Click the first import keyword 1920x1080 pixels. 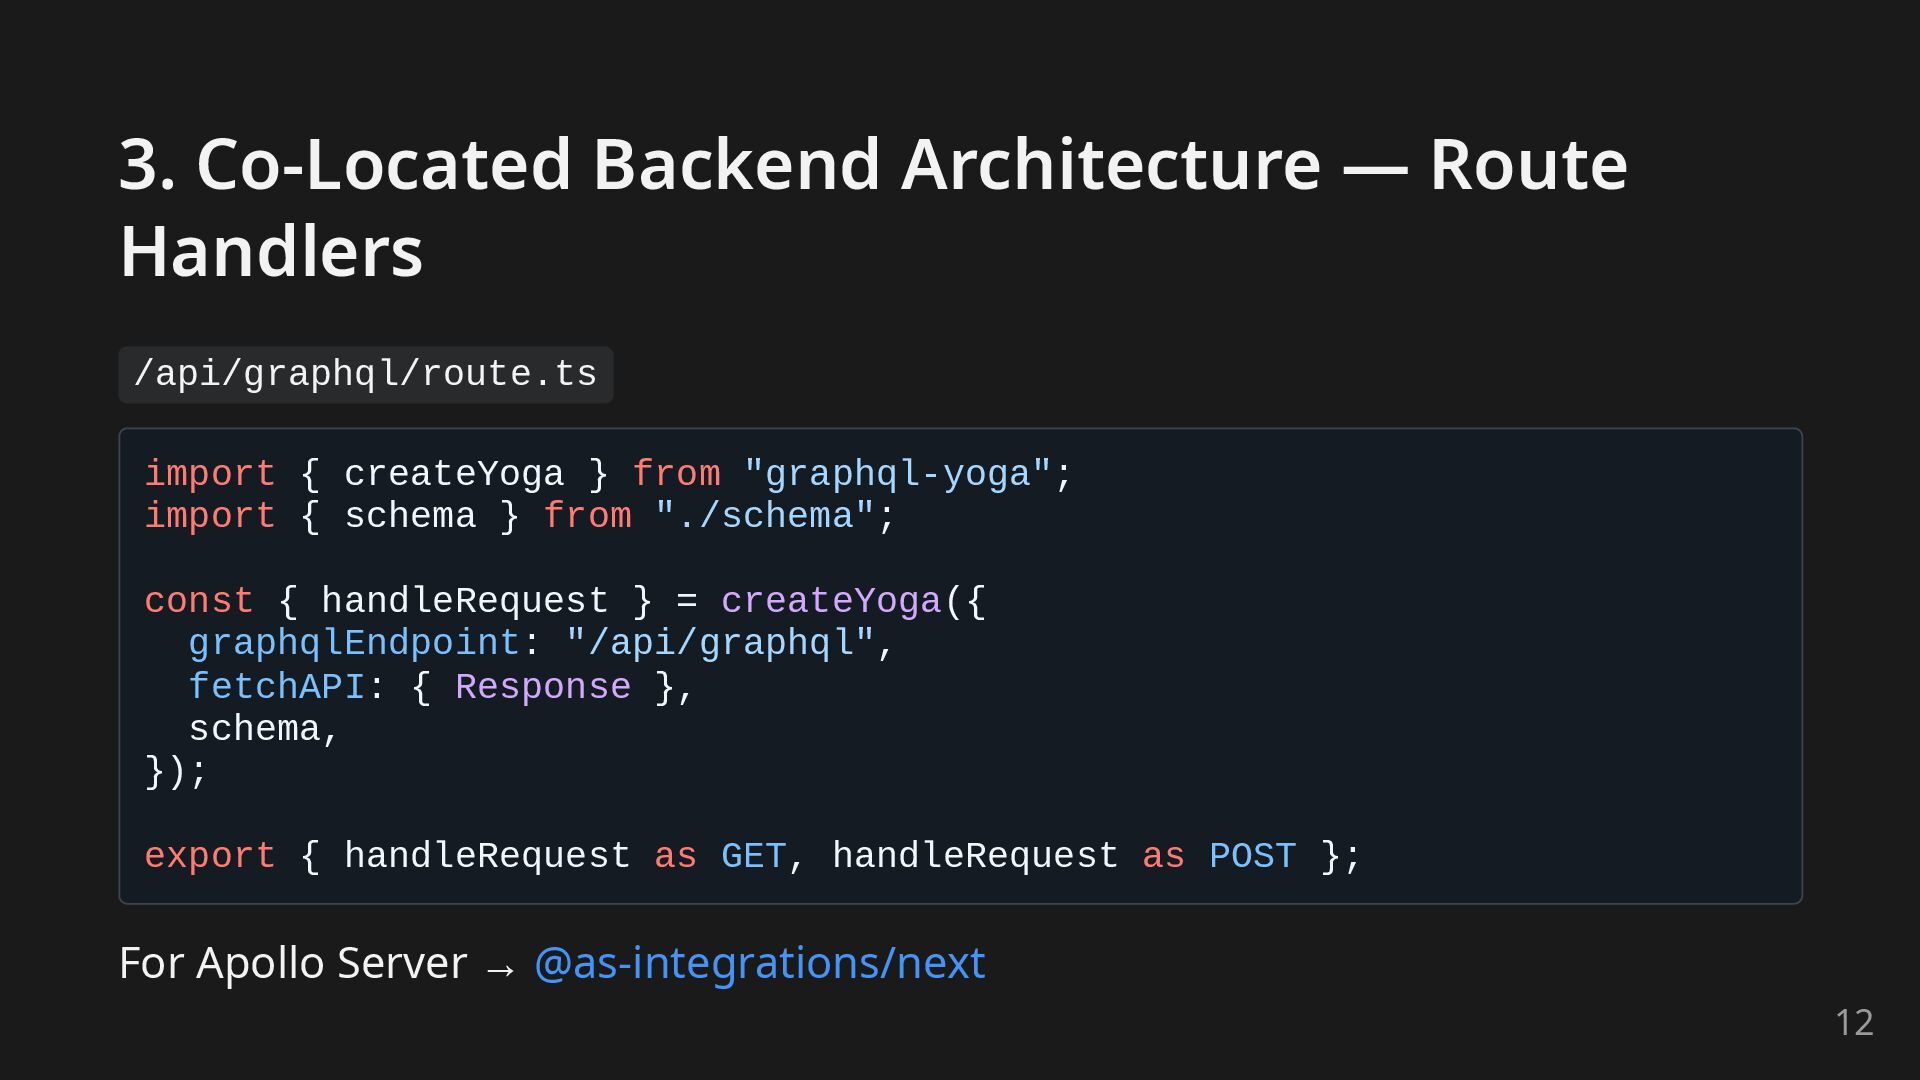pos(209,474)
